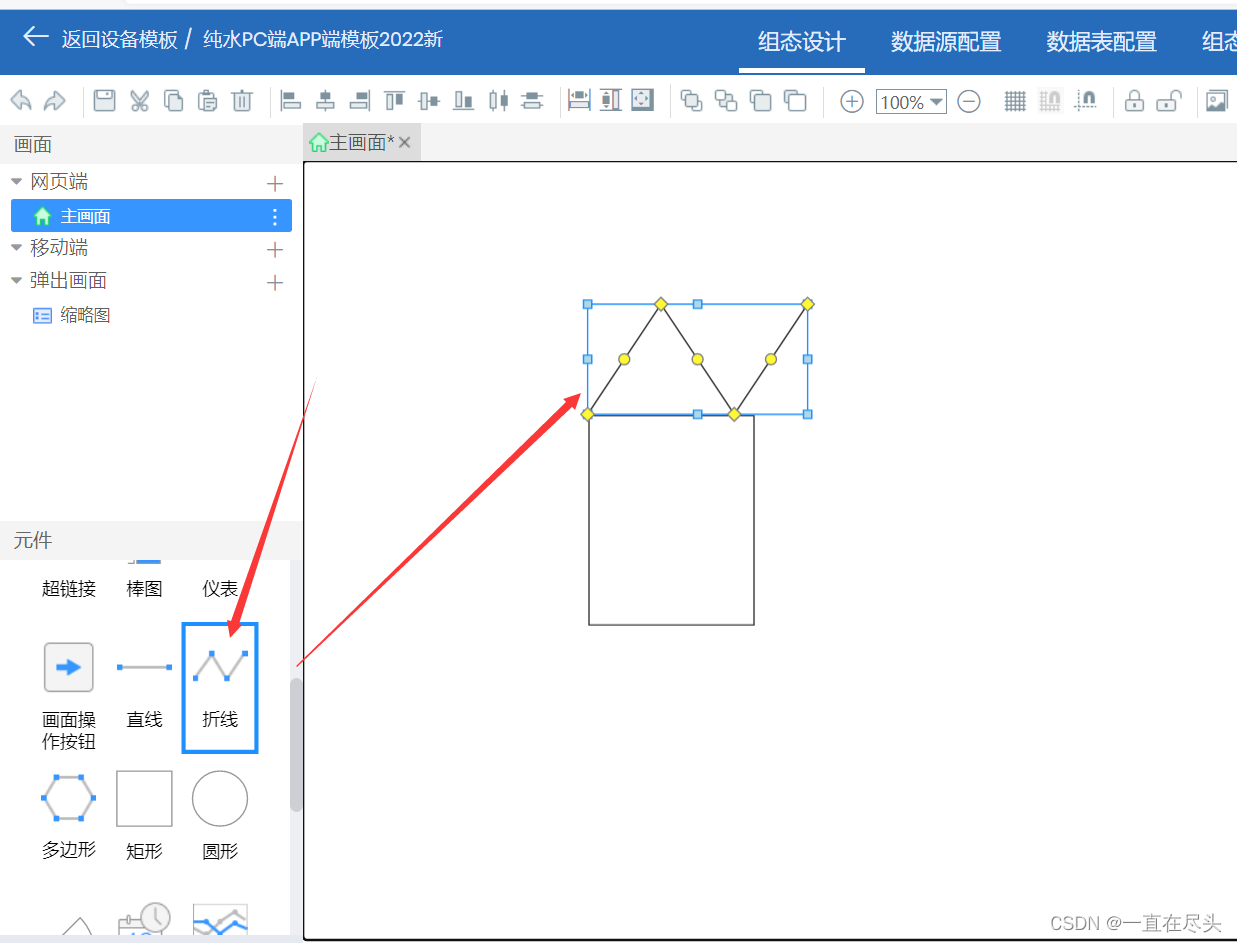Click the equal-width sizing icon
The image size is (1237, 943).
579,101
